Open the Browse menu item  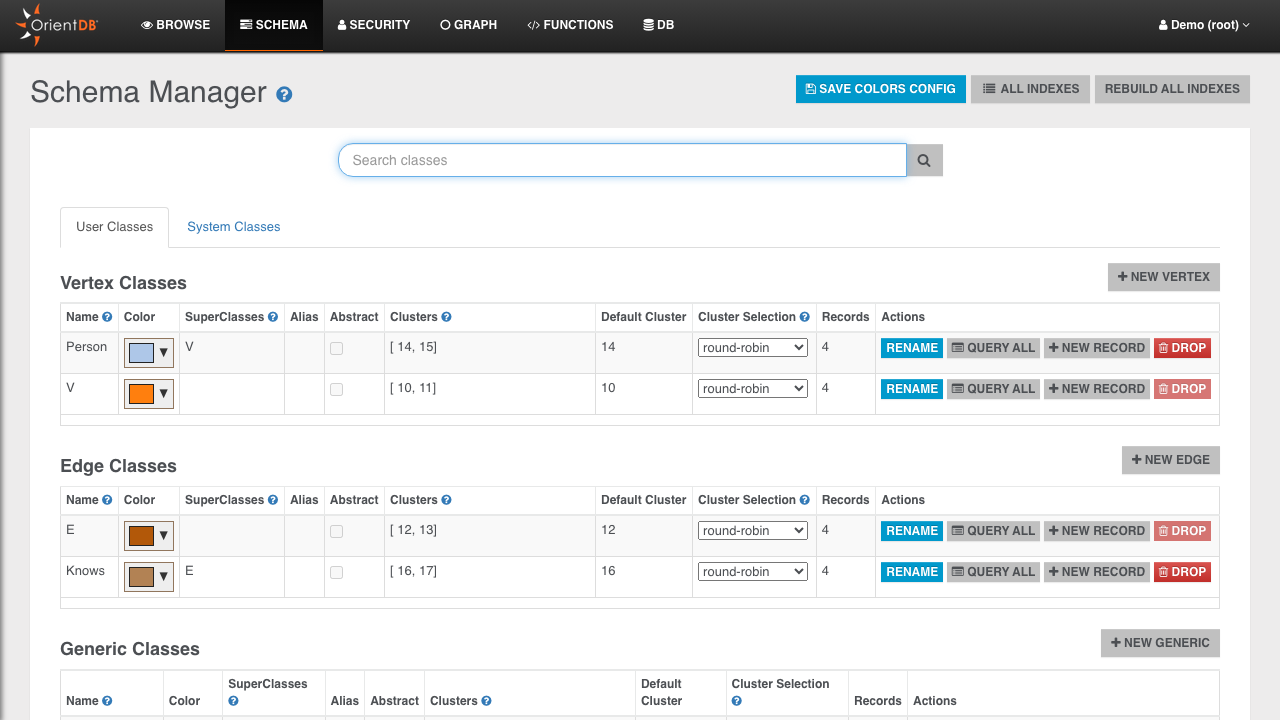[176, 25]
